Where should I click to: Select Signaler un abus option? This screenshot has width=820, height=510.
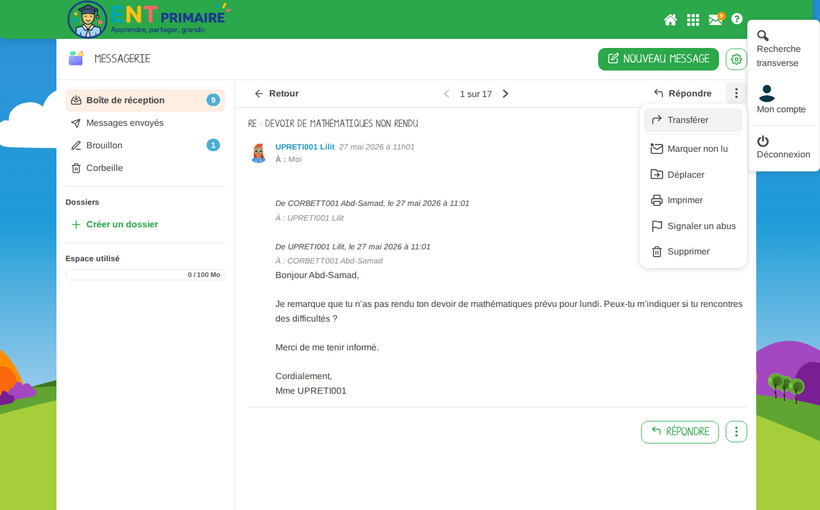click(693, 226)
